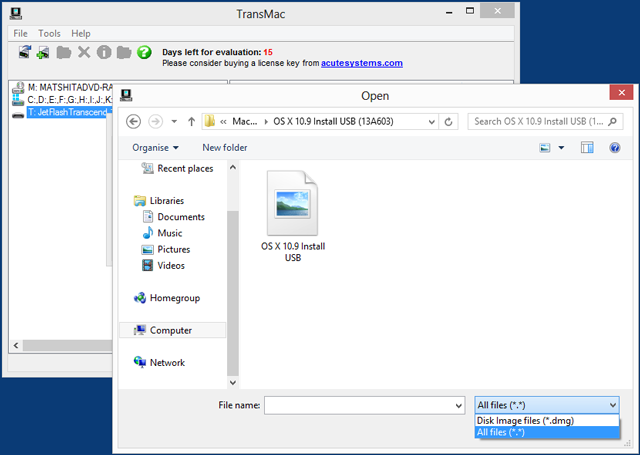This screenshot has width=640, height=455.
Task: Click the TransMac app icon in title bar
Action: [16, 13]
